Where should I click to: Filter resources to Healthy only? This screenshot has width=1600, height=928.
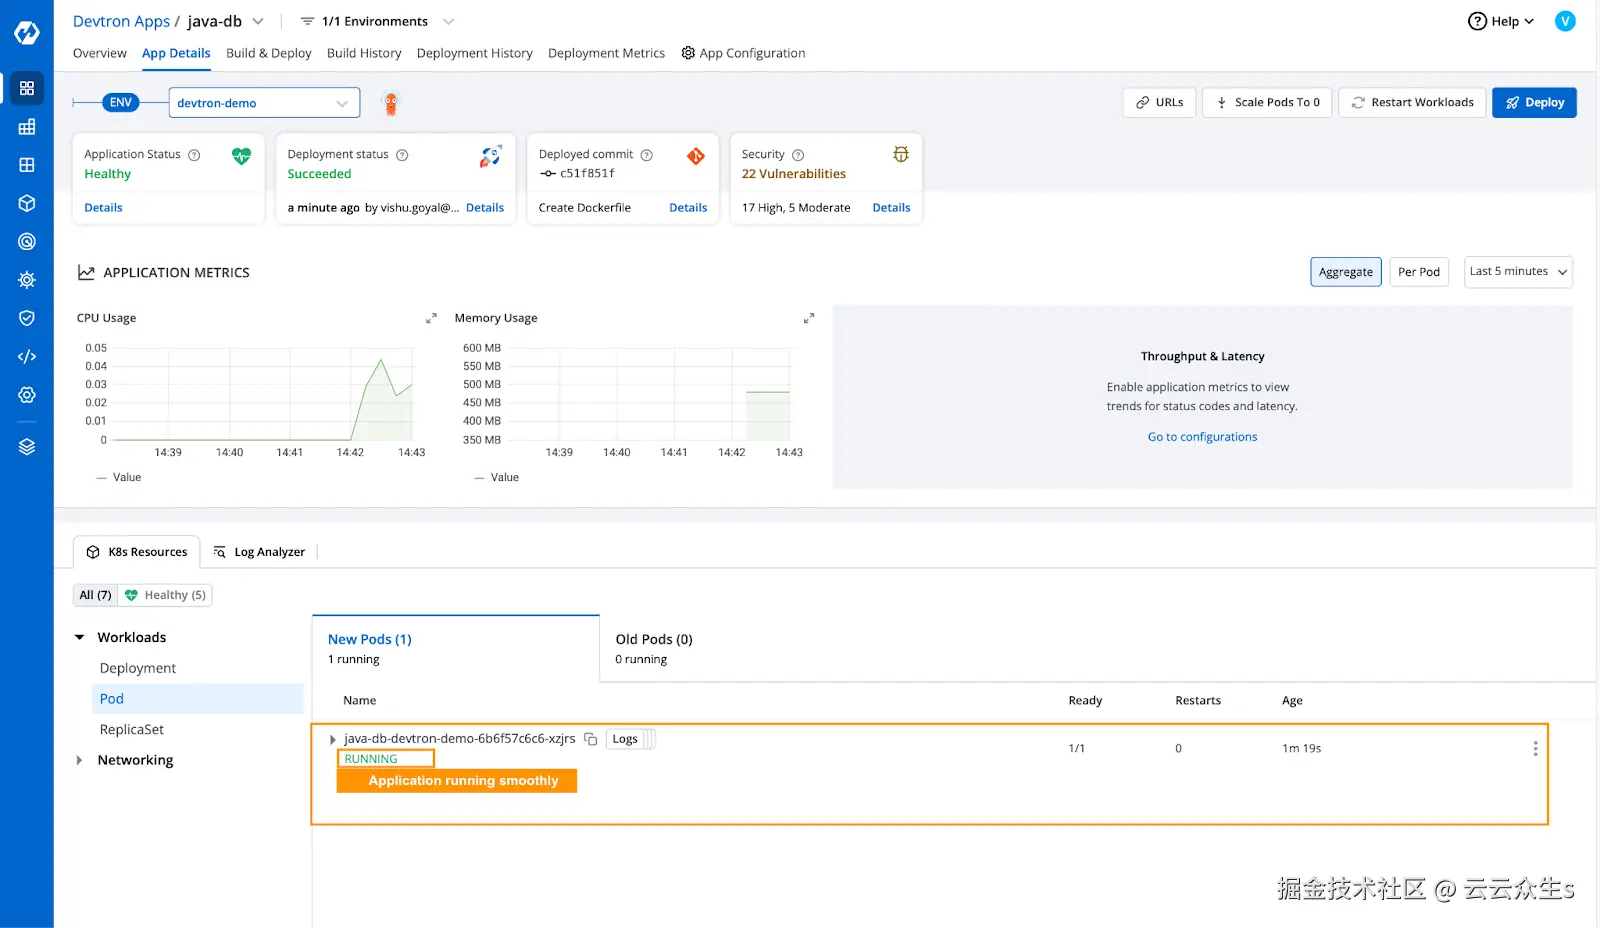[165, 594]
